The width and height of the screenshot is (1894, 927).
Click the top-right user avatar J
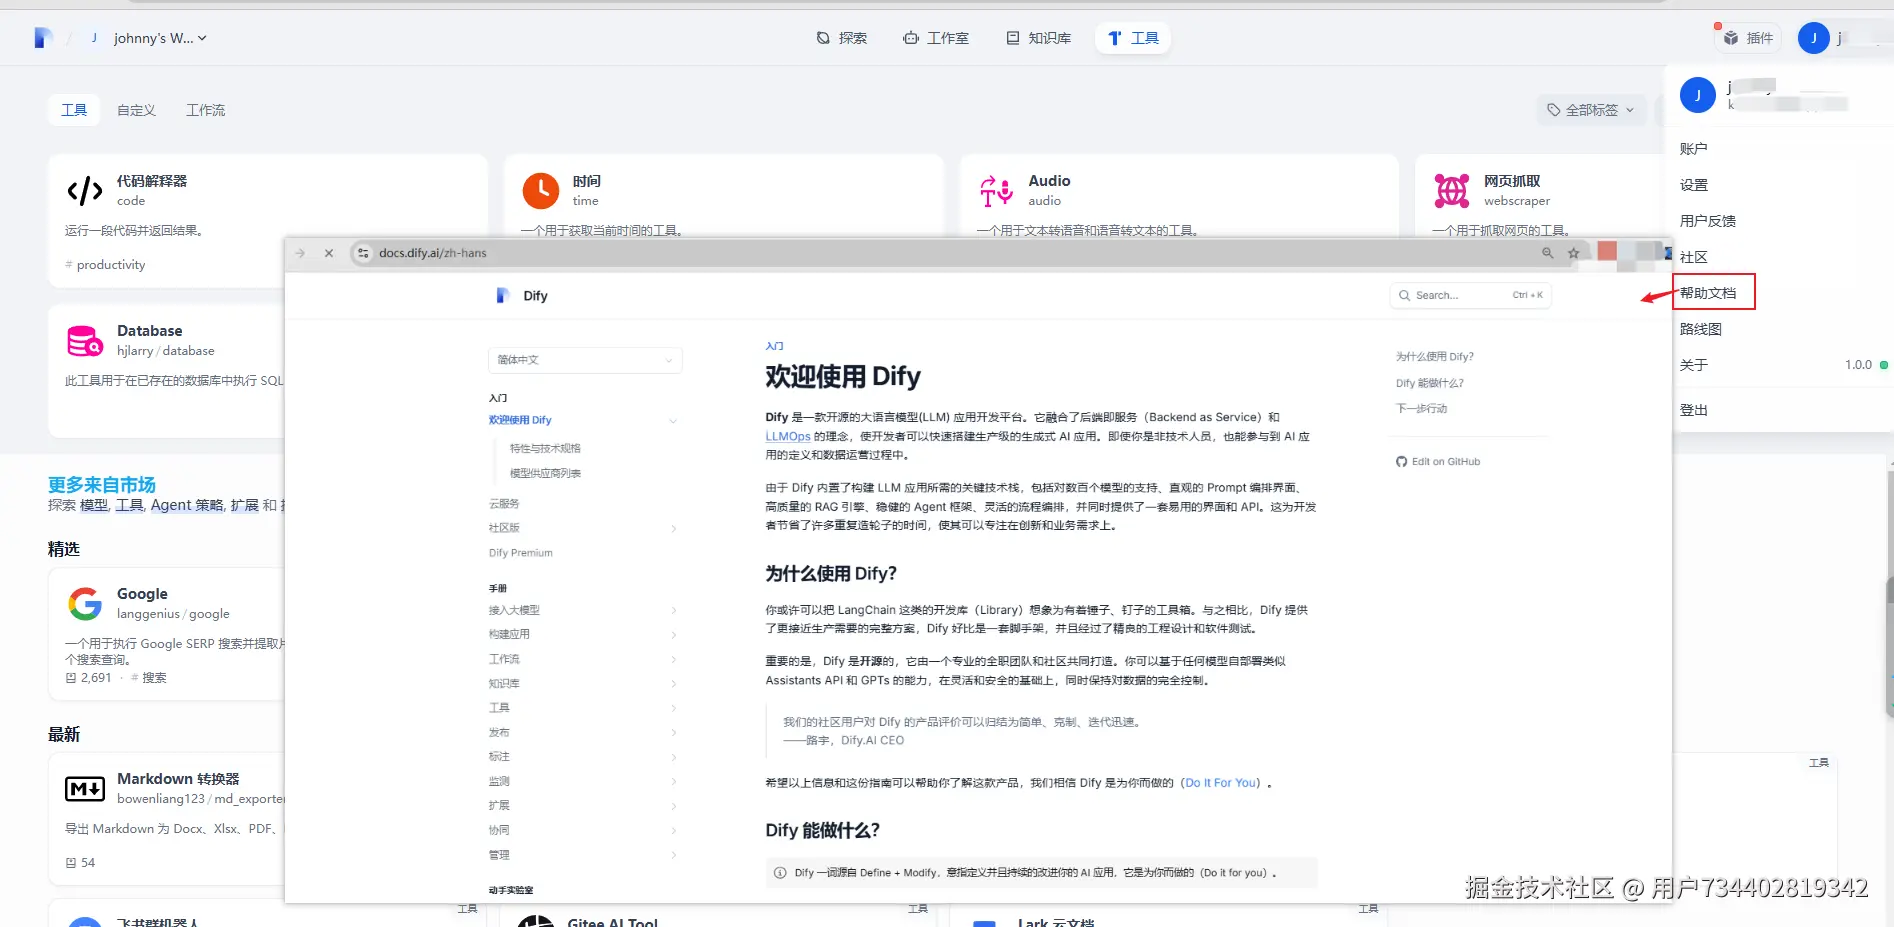pyautogui.click(x=1813, y=38)
